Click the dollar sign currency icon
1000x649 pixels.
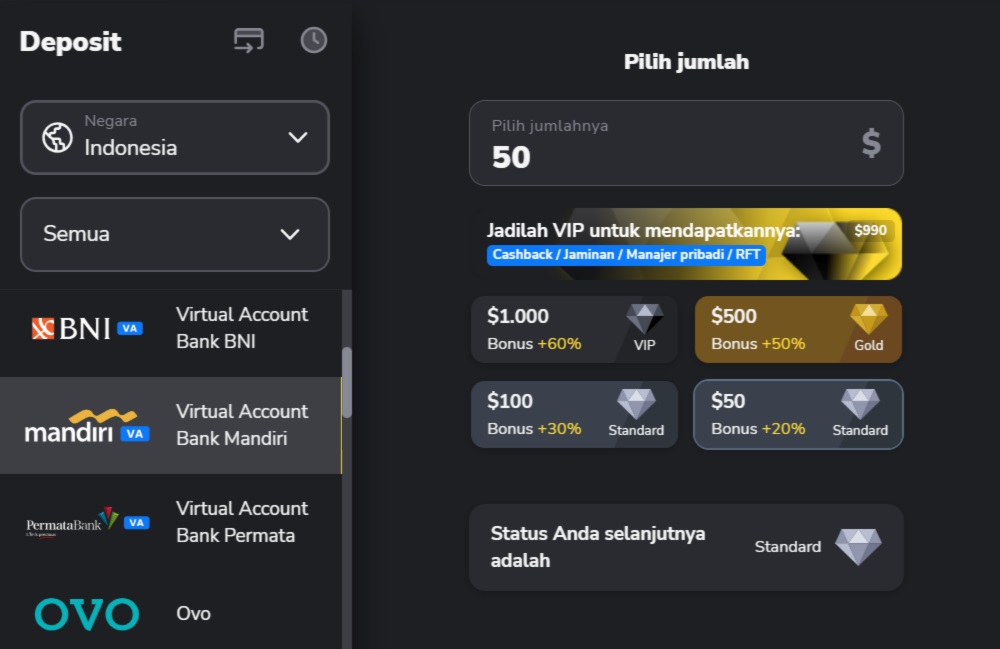(x=871, y=144)
